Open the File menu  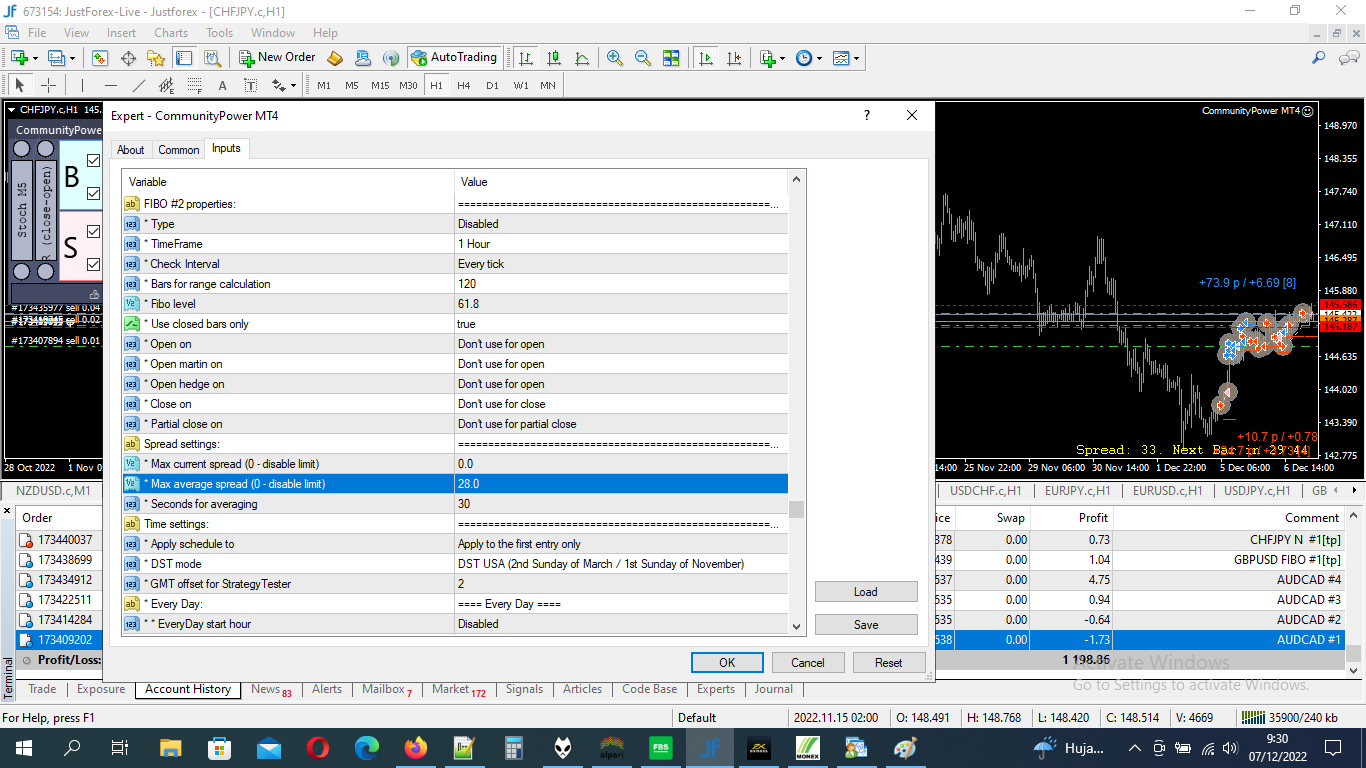tap(37, 32)
